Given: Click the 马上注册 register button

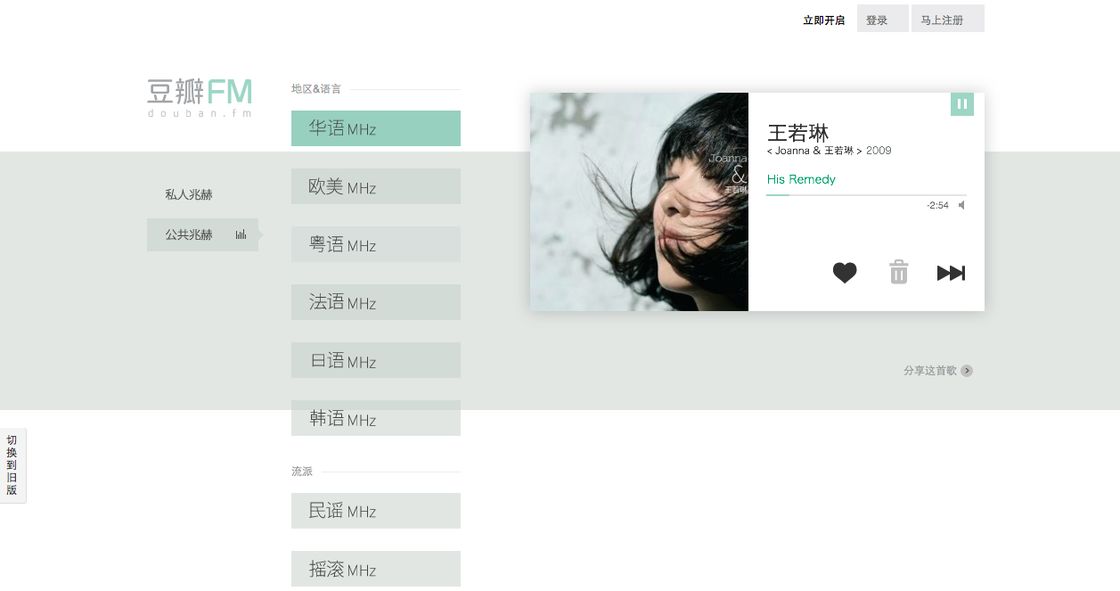Looking at the screenshot, I should (948, 19).
